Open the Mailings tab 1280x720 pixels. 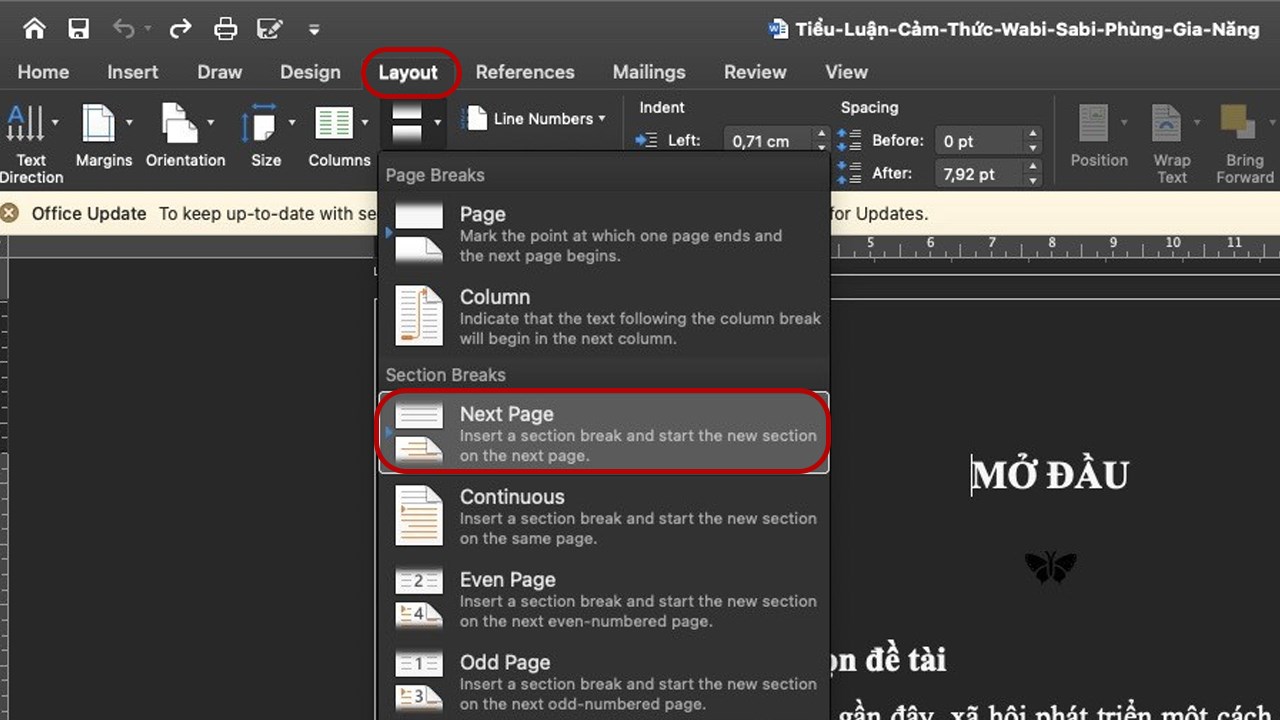tap(649, 72)
